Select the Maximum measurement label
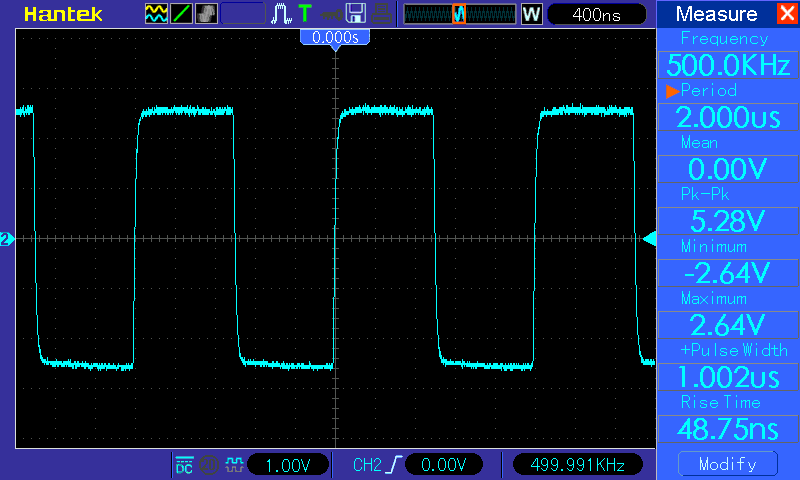This screenshot has height=480, width=800. tap(714, 298)
